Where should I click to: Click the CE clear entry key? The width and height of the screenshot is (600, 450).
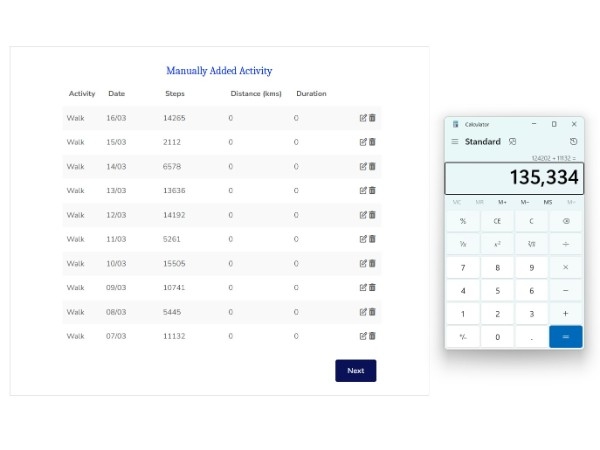497,221
